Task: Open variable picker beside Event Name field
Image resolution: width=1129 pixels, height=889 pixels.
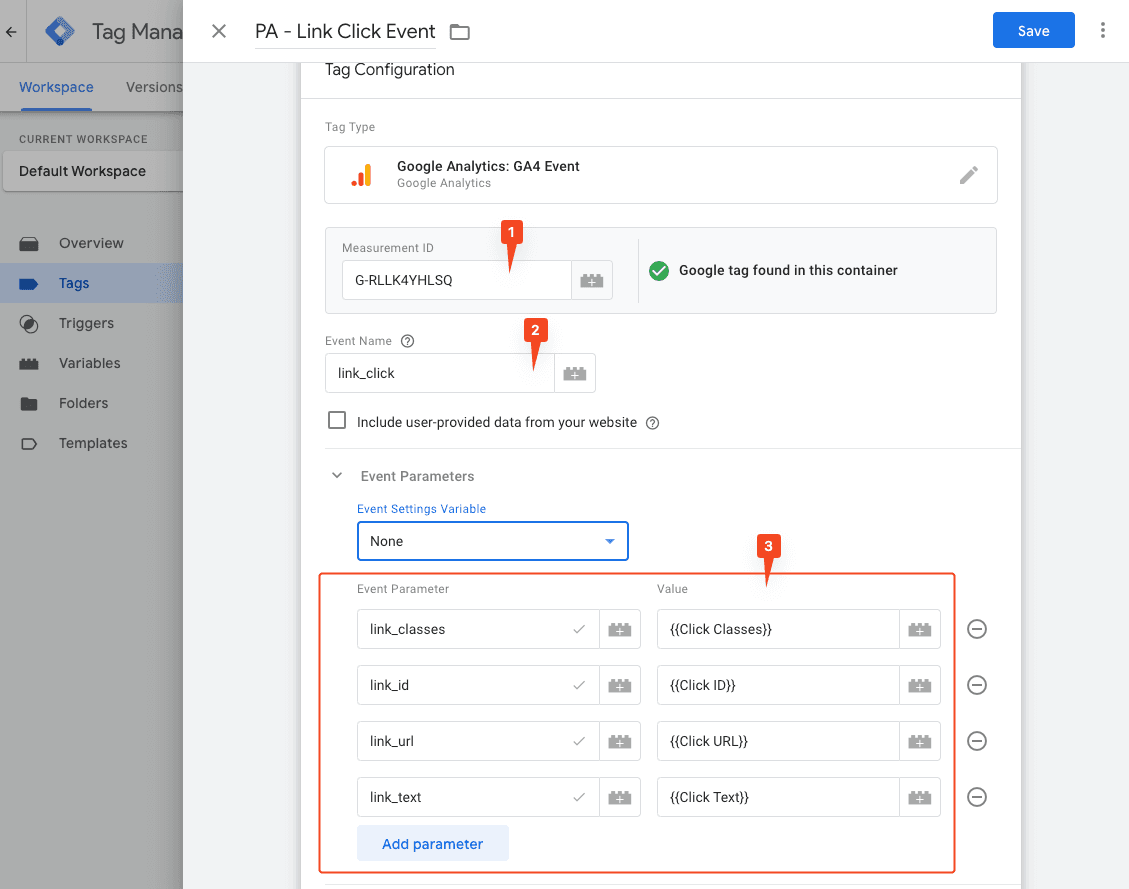Action: [574, 373]
